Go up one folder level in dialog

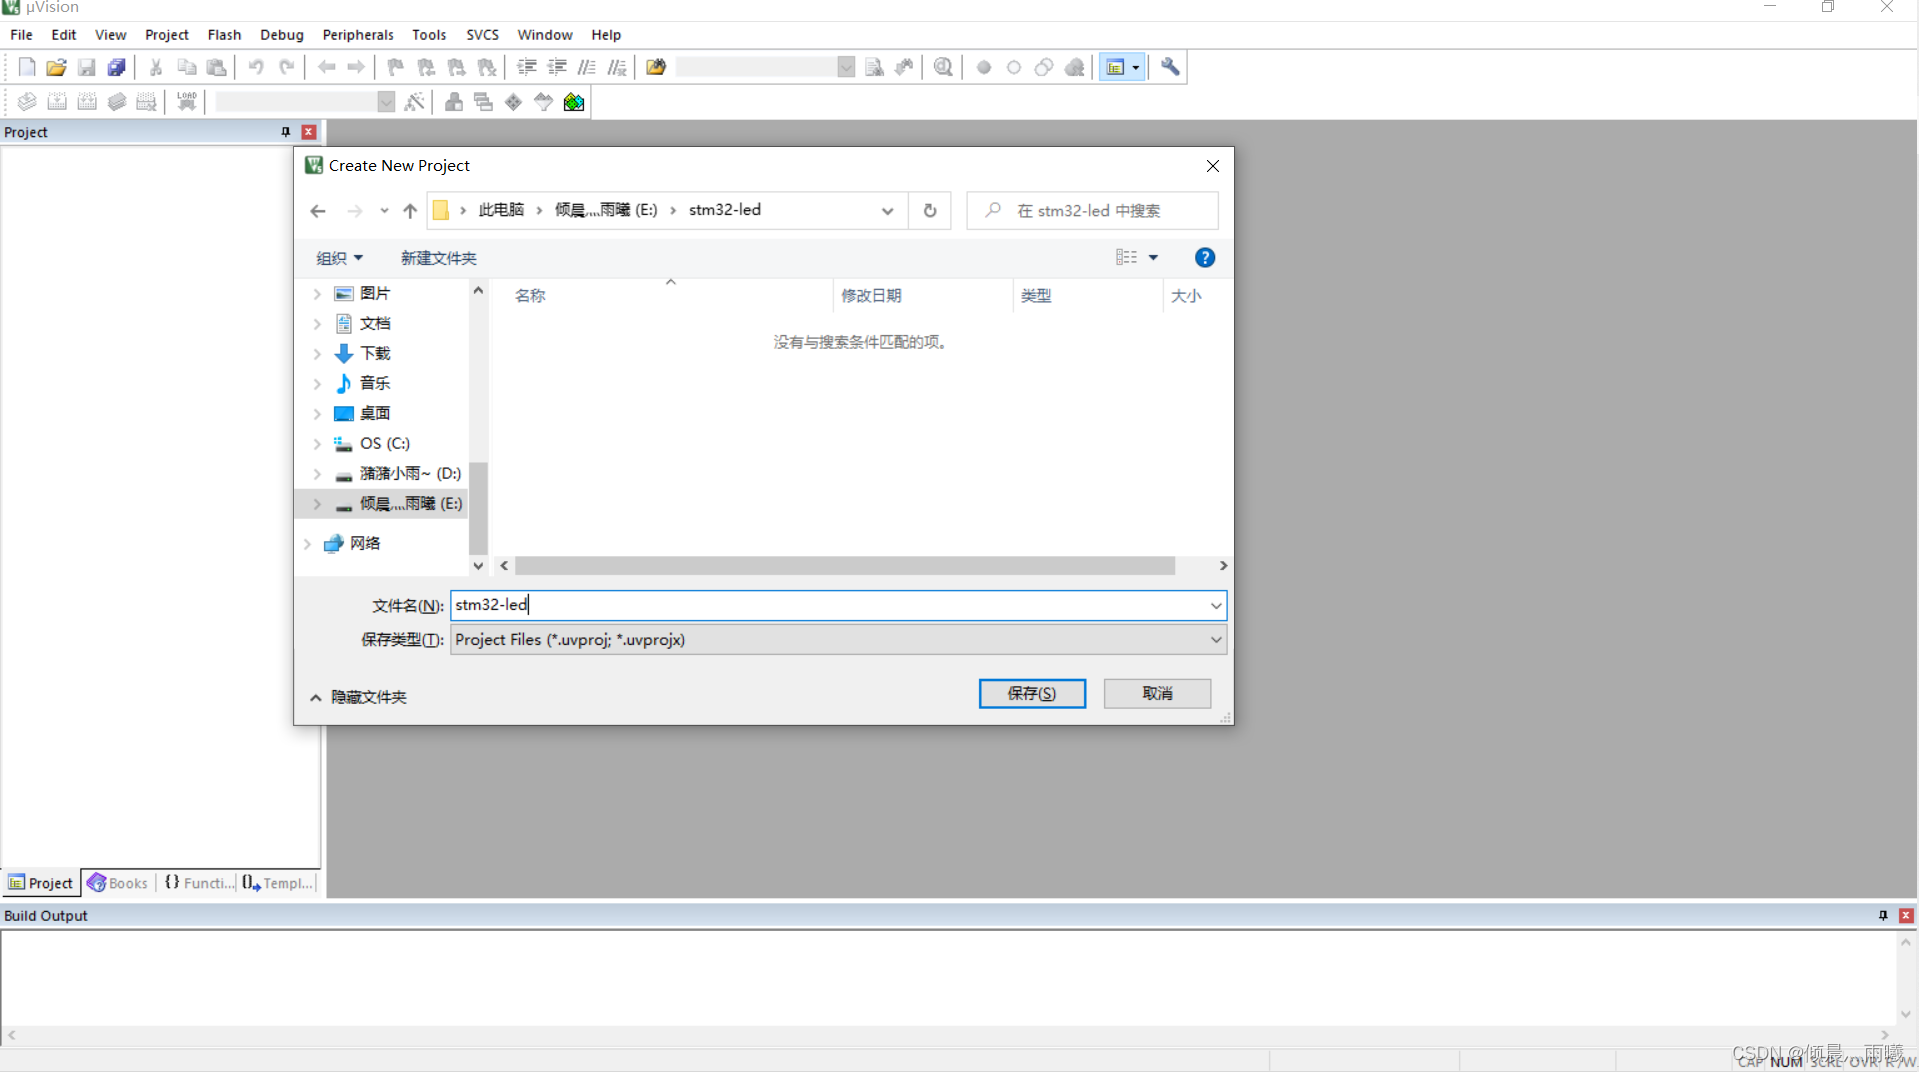tap(410, 210)
